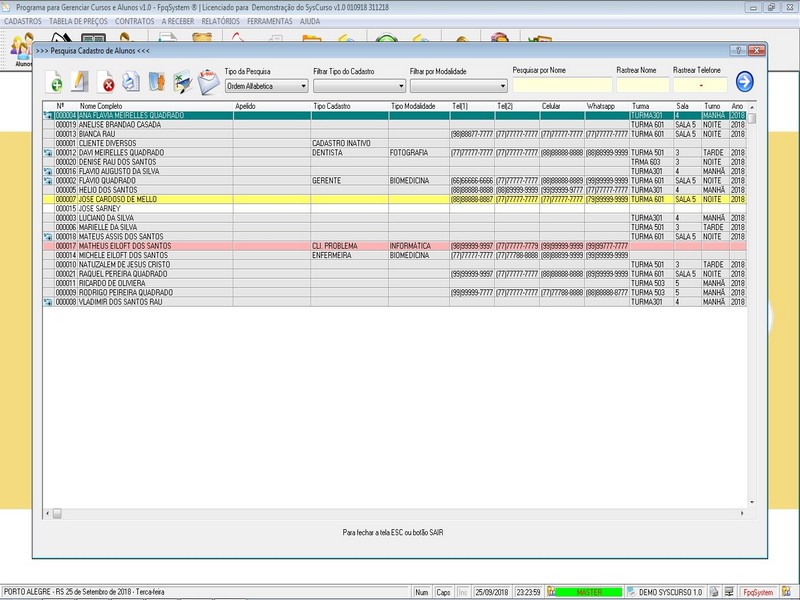Click the blue arrow search button
The width and height of the screenshot is (800, 600).
tap(744, 82)
